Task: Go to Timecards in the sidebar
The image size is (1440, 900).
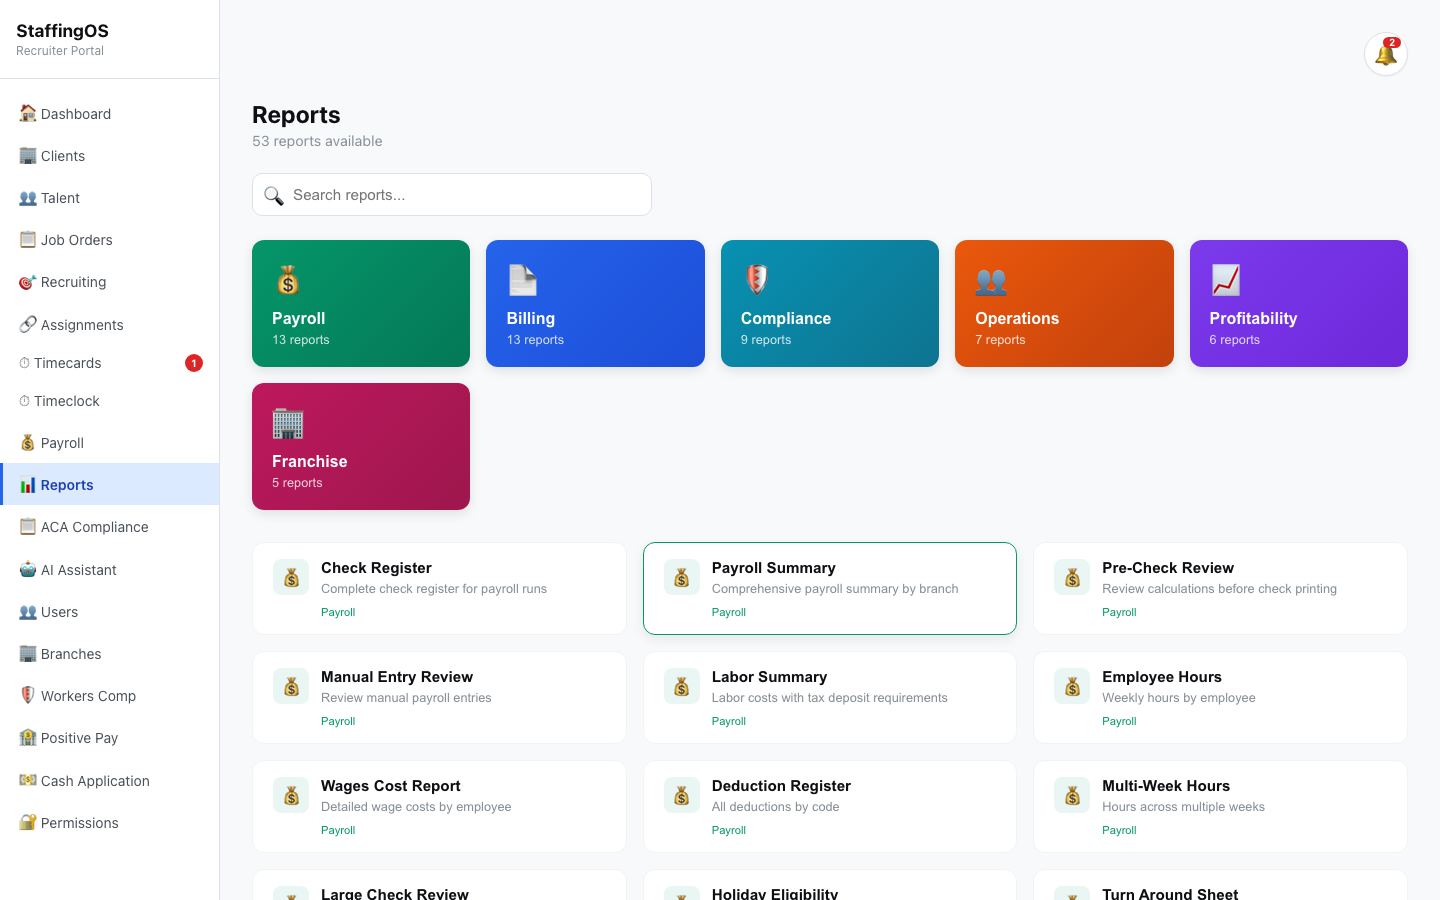Action: [x=68, y=363]
